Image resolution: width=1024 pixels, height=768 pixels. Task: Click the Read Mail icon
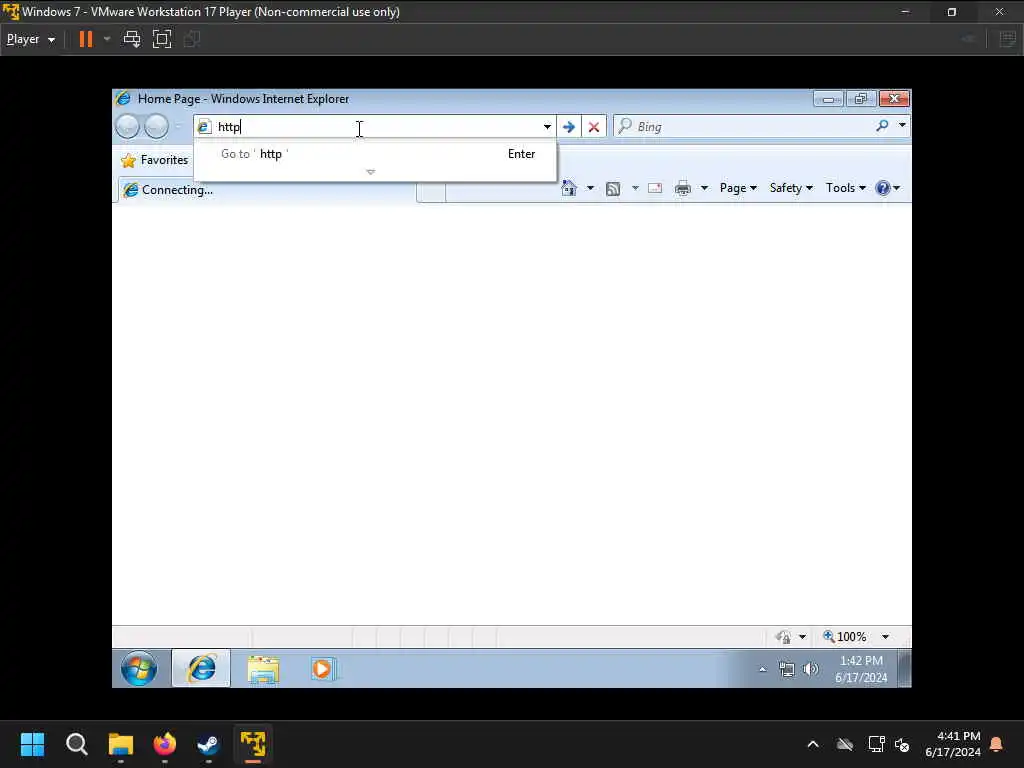(x=655, y=188)
